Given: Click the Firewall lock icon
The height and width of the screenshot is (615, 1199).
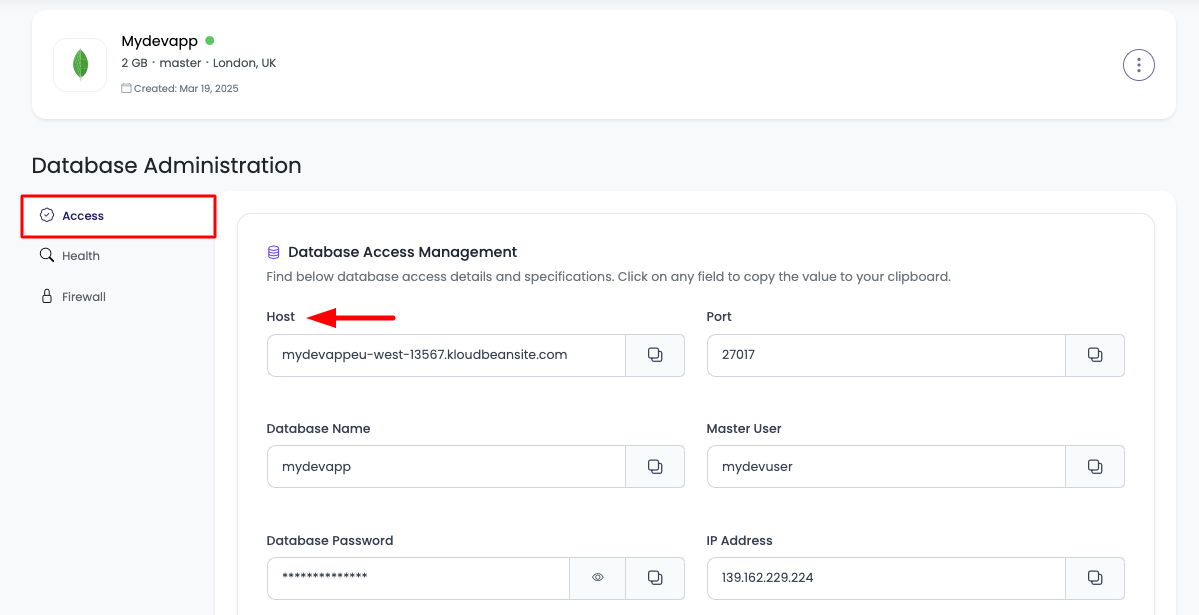Looking at the screenshot, I should click(47, 296).
